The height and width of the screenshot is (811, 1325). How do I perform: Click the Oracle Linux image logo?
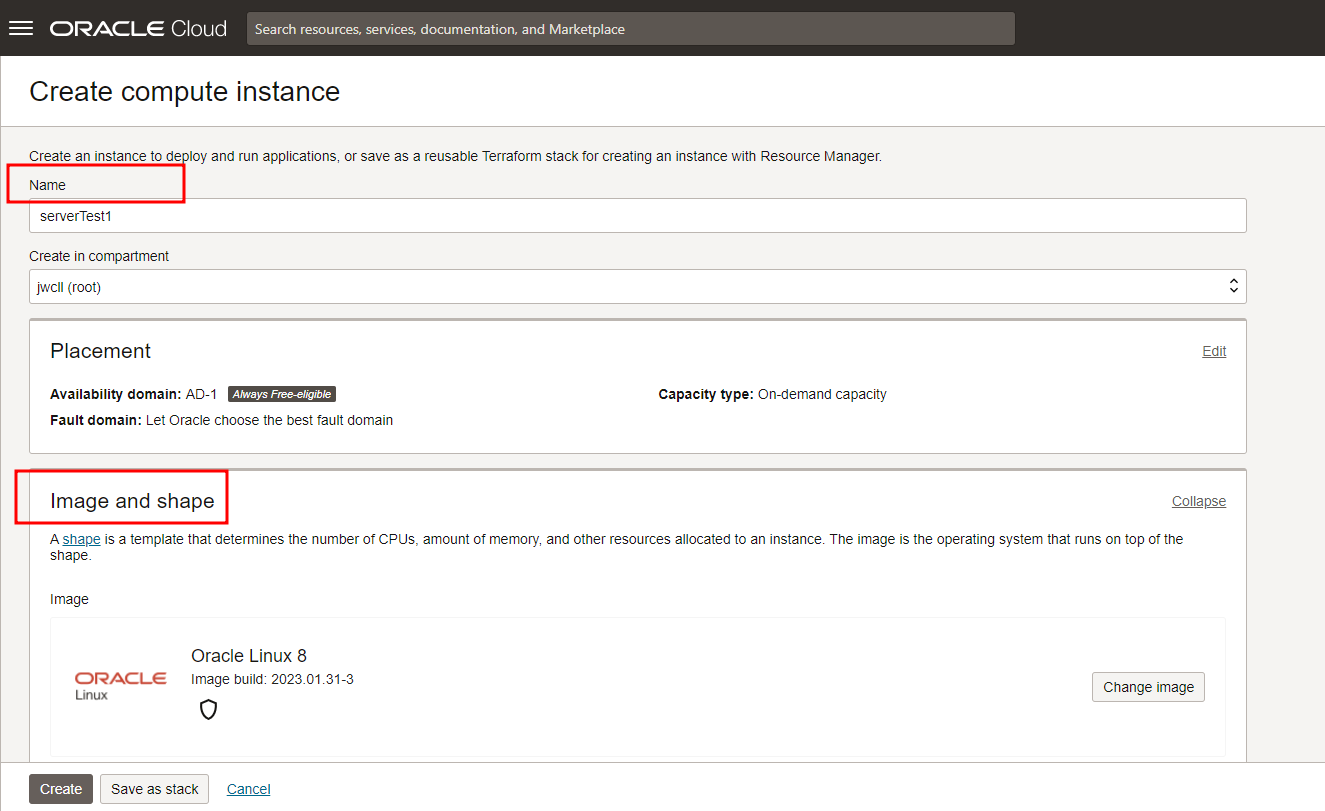pos(120,685)
